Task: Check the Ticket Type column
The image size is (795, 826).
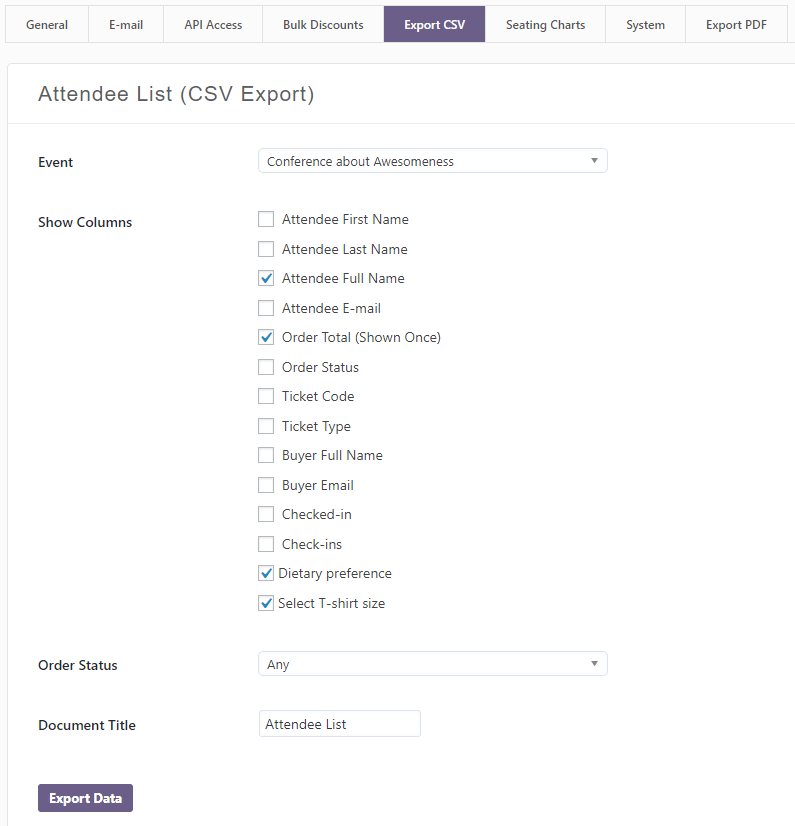Action: tap(266, 426)
